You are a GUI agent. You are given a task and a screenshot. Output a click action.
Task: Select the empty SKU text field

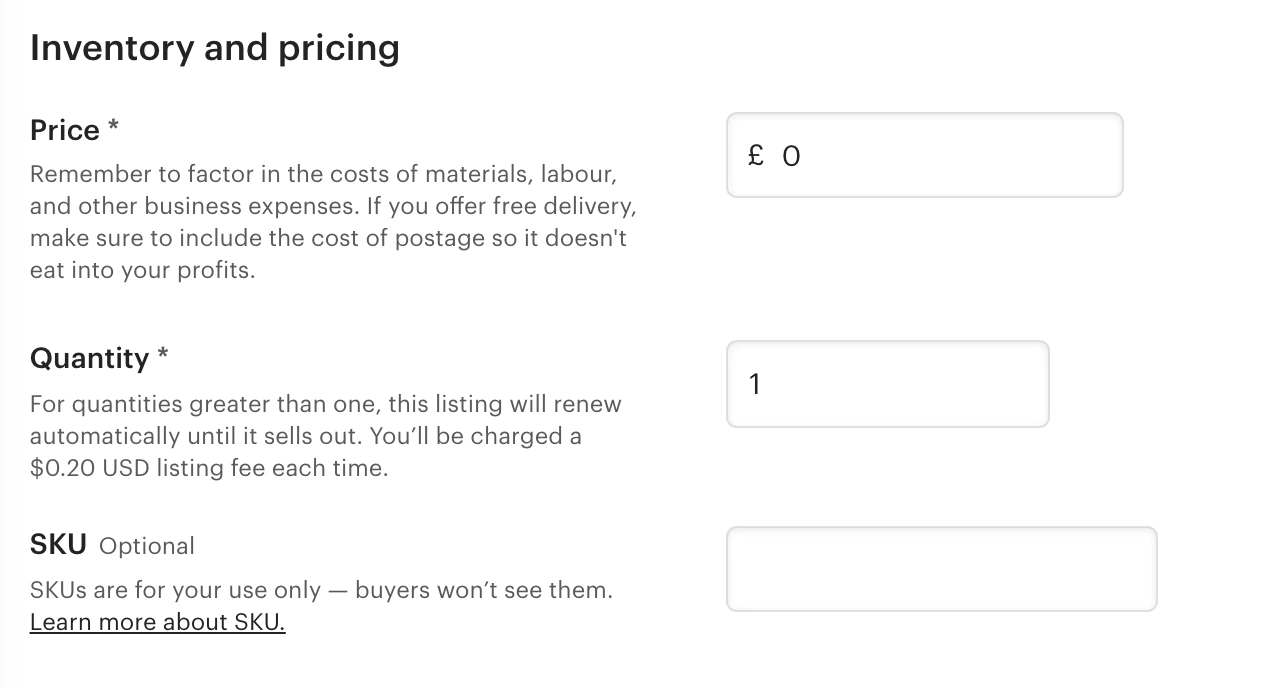pyautogui.click(x=941, y=569)
